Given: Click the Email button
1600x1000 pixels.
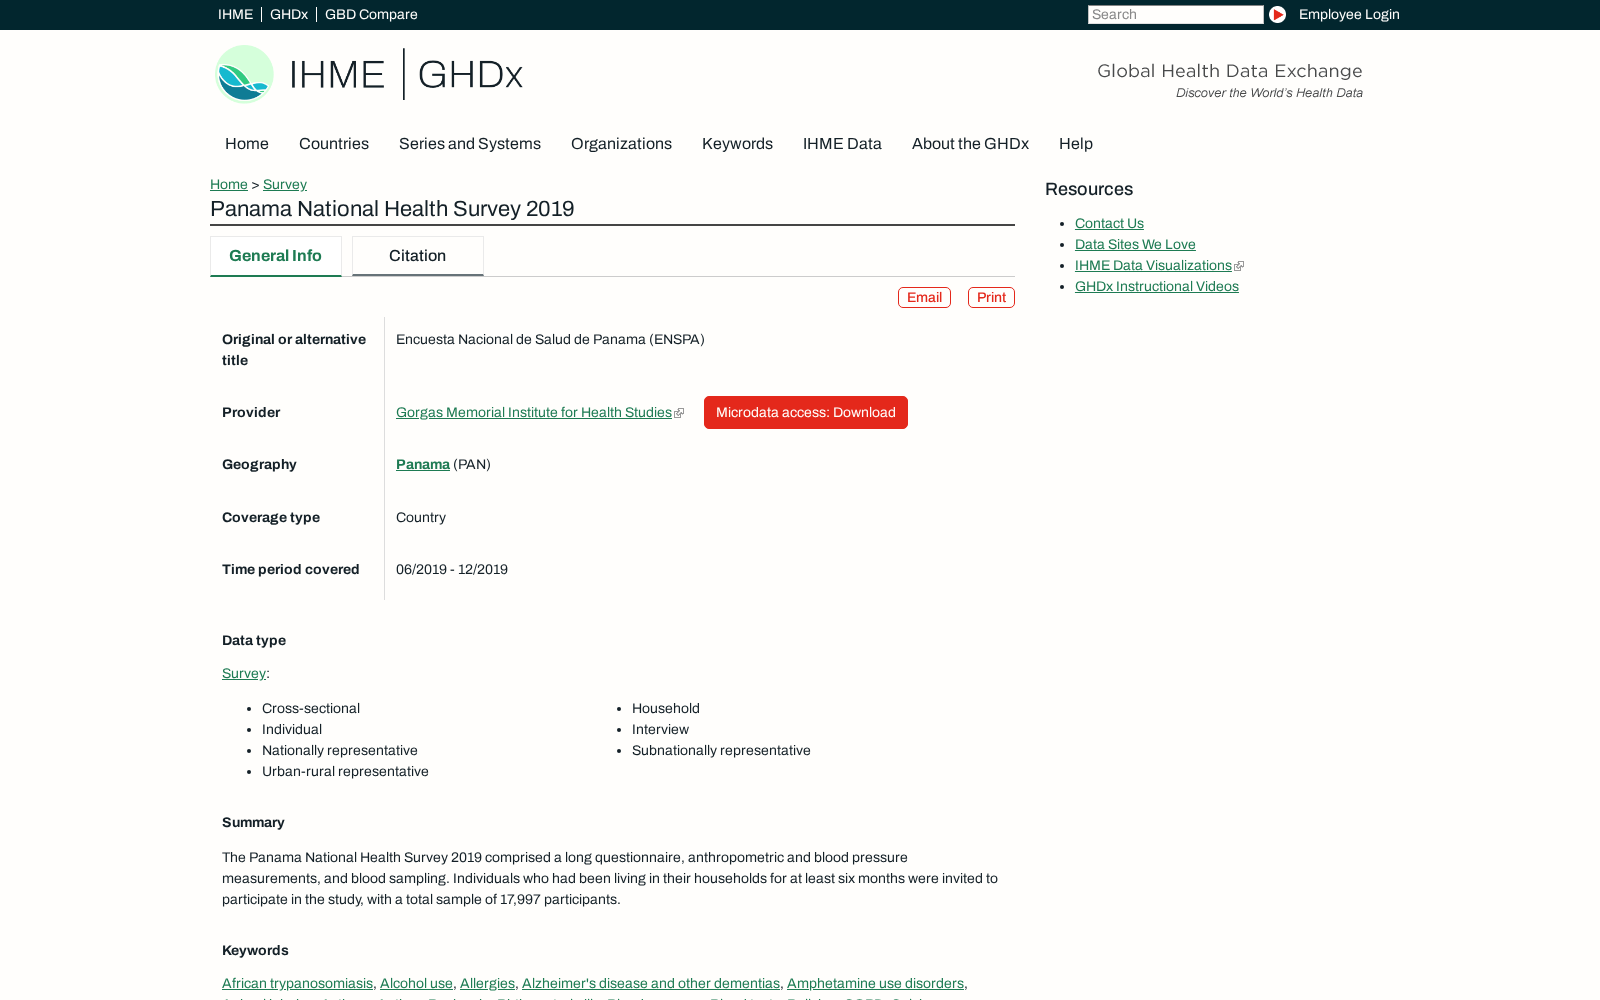Looking at the screenshot, I should (924, 298).
